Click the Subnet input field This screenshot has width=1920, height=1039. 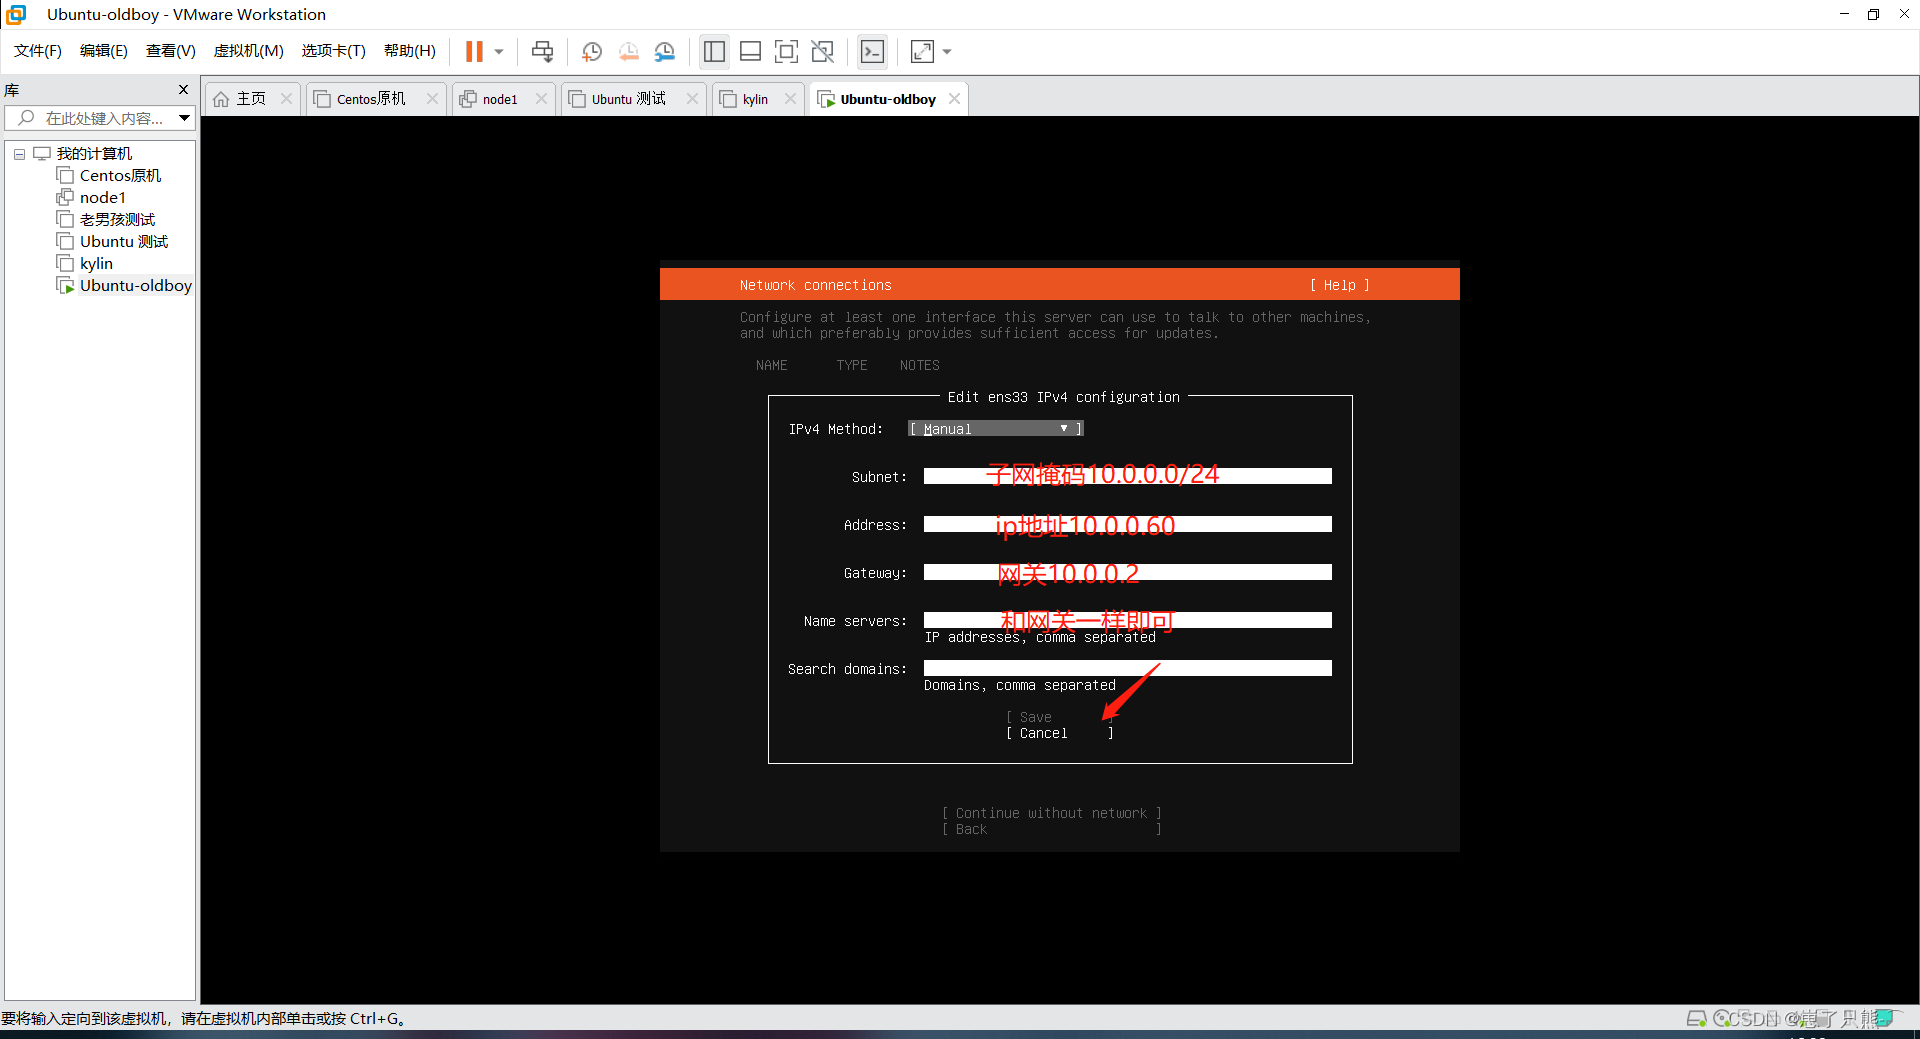(1127, 476)
